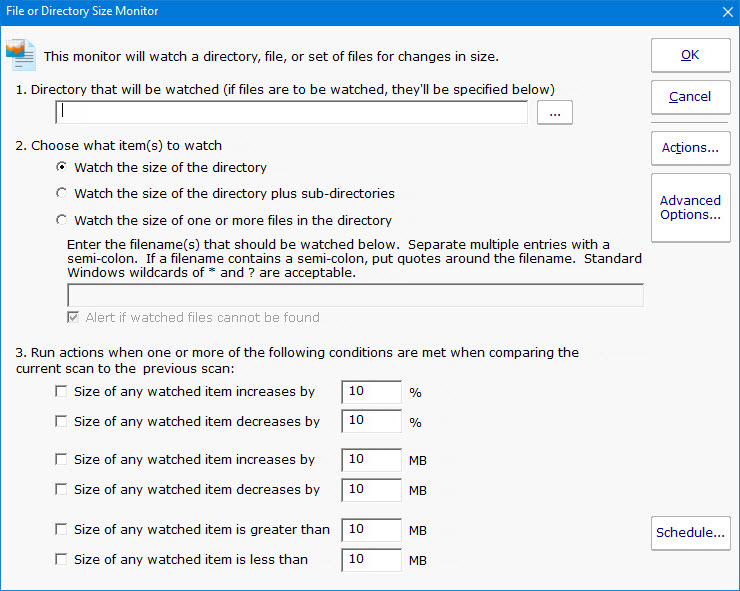
Task: Open the Actions dialog
Action: click(690, 148)
